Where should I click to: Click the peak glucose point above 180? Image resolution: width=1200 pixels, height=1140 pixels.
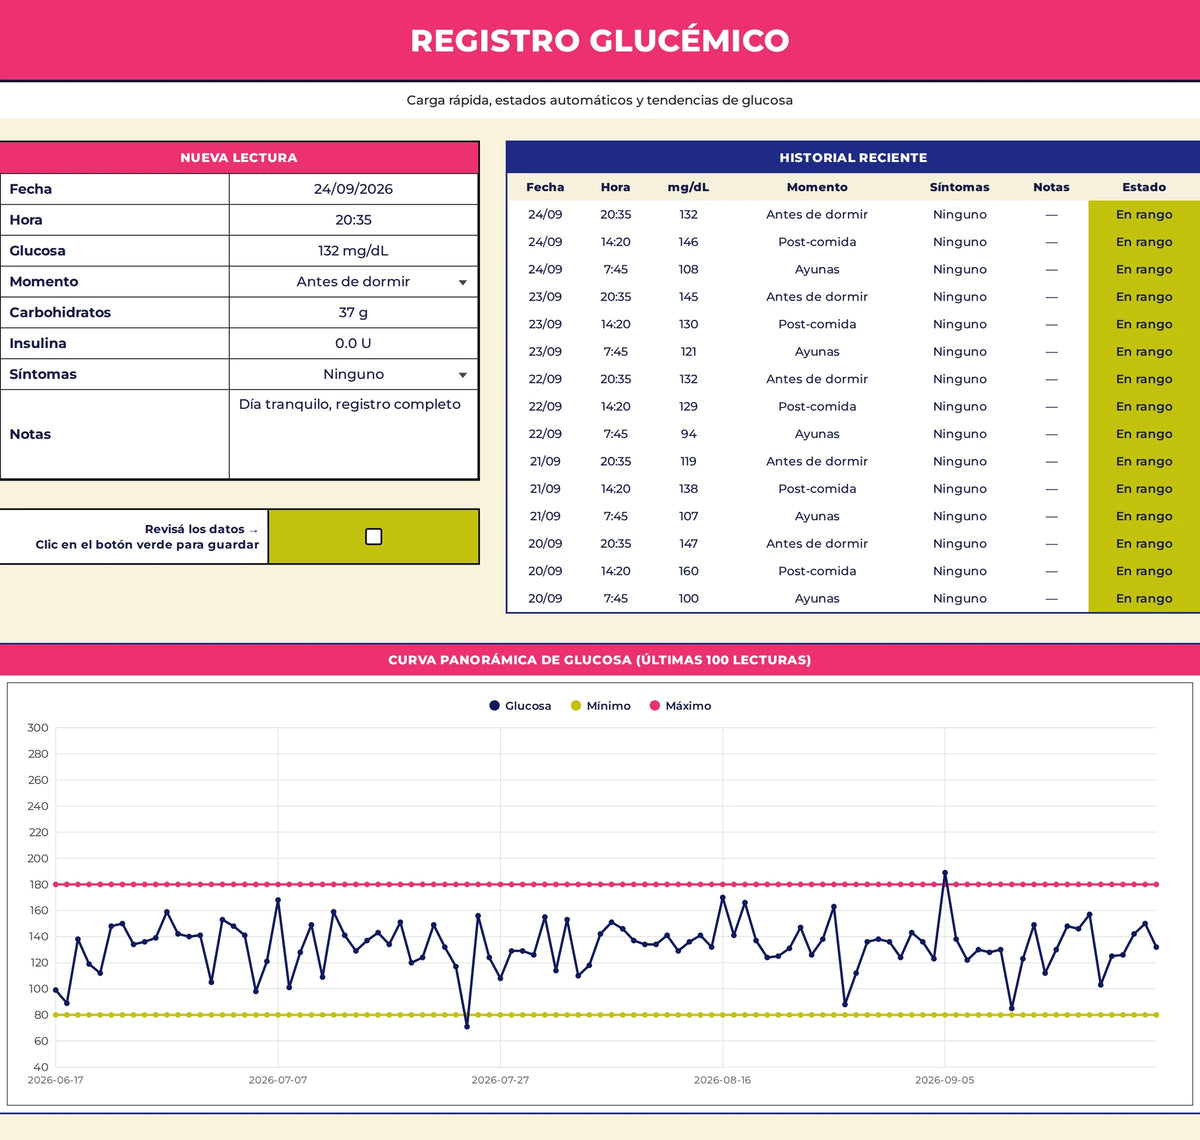(945, 873)
